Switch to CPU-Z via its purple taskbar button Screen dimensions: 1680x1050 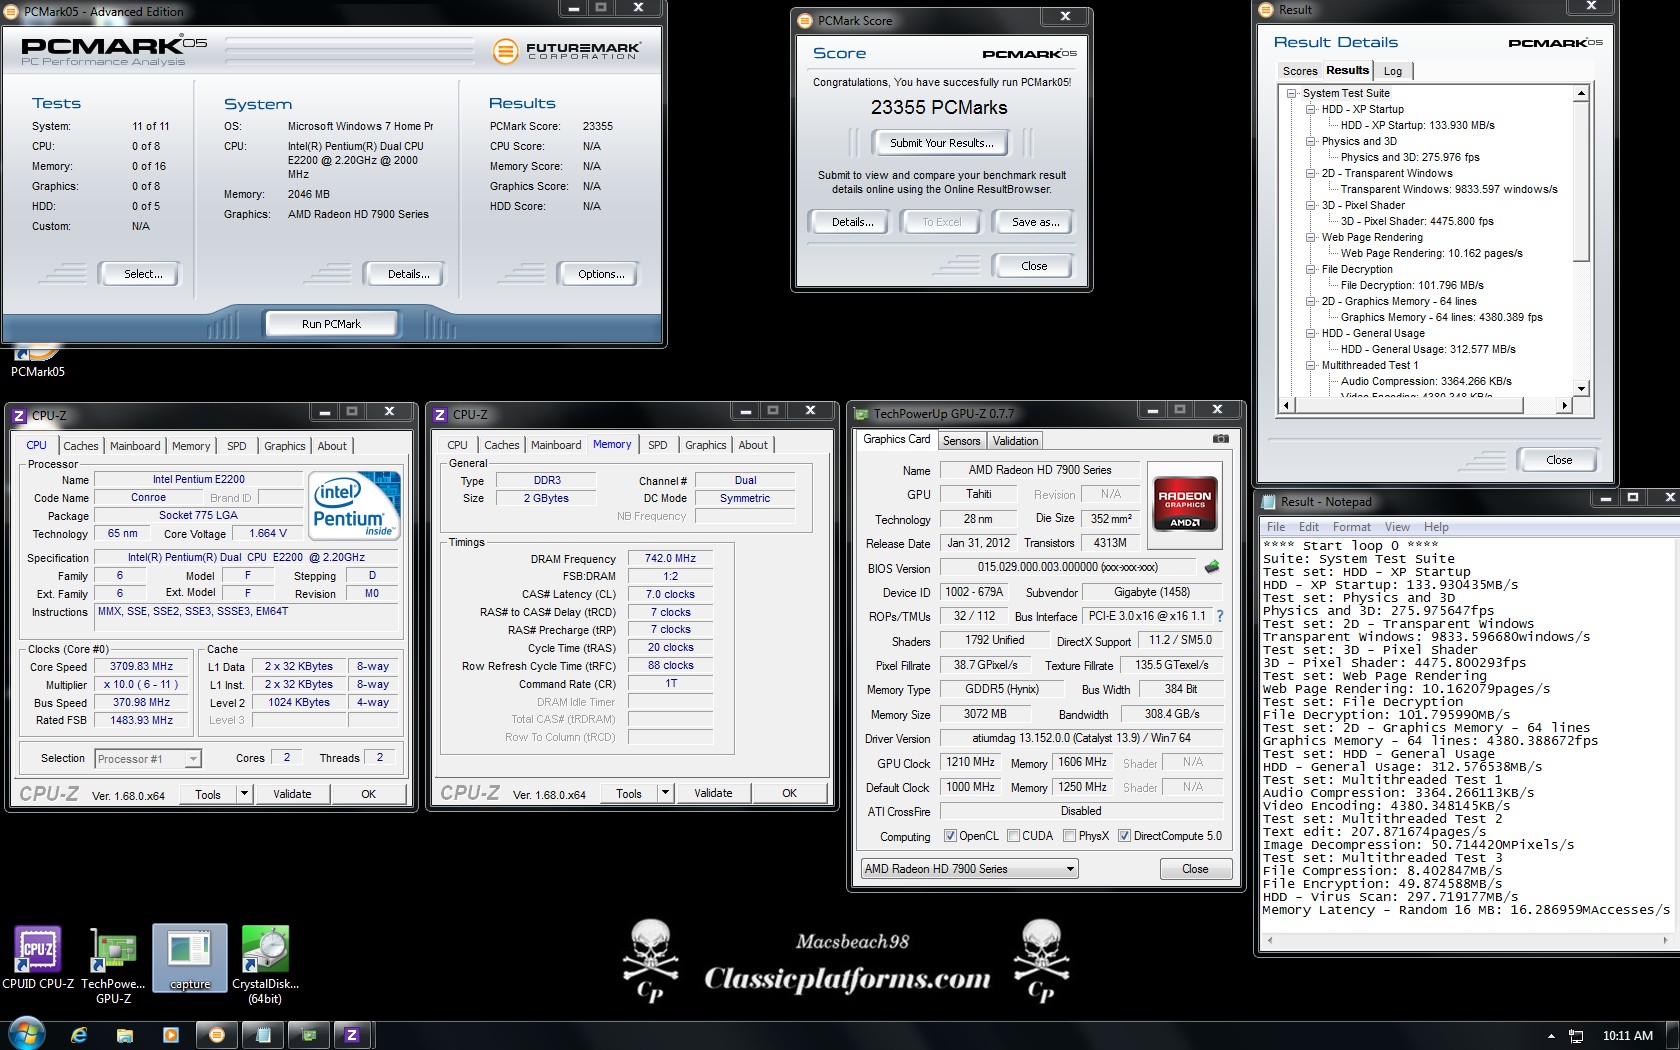(x=352, y=1035)
